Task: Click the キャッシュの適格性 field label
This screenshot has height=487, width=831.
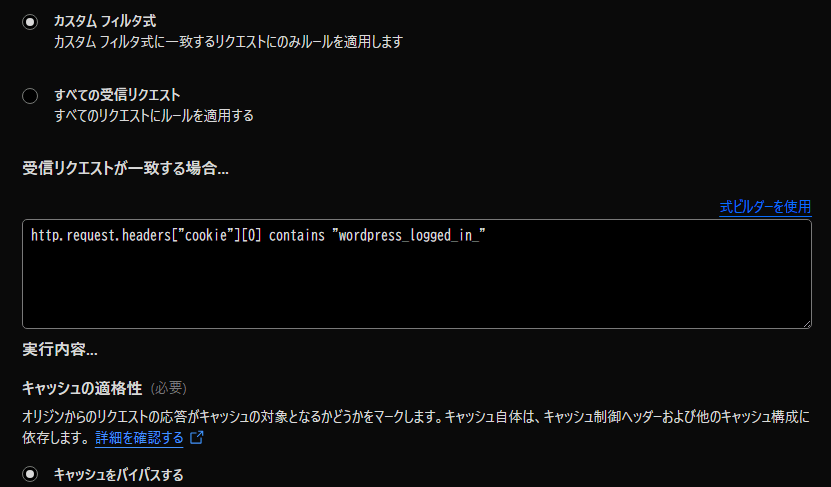Action: pyautogui.click(x=83, y=387)
